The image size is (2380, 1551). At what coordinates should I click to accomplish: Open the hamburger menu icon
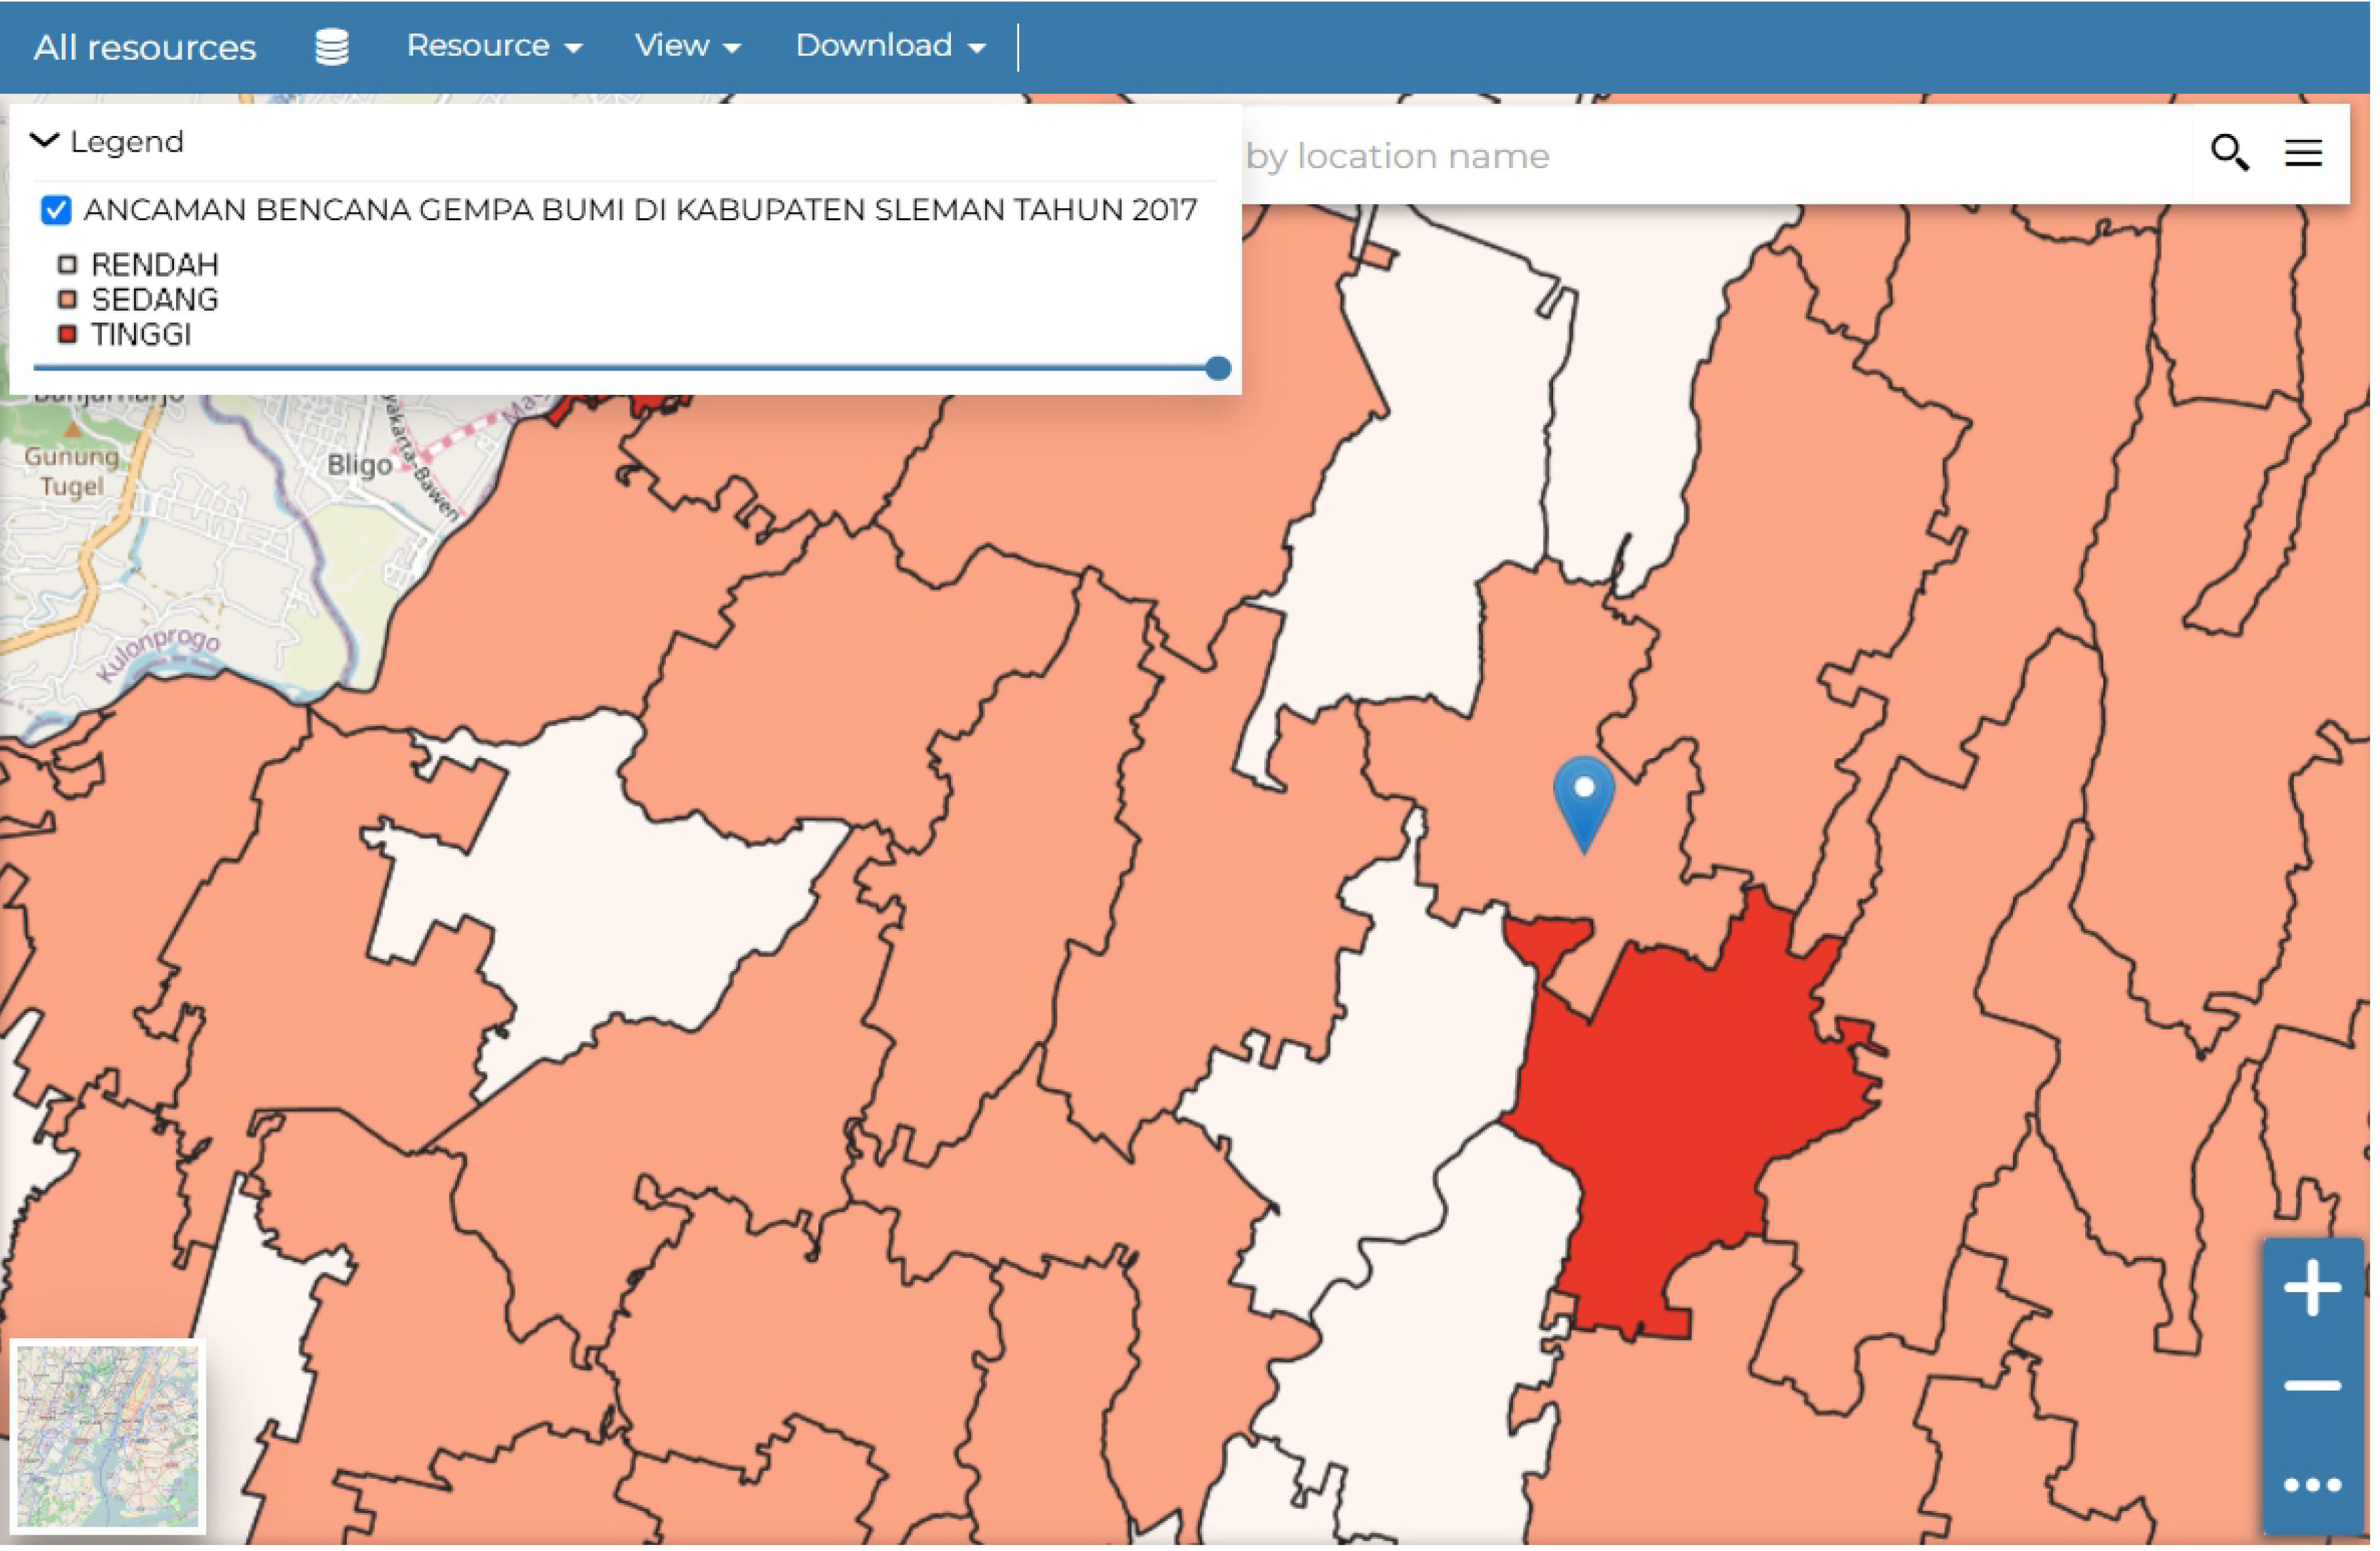(x=2303, y=154)
